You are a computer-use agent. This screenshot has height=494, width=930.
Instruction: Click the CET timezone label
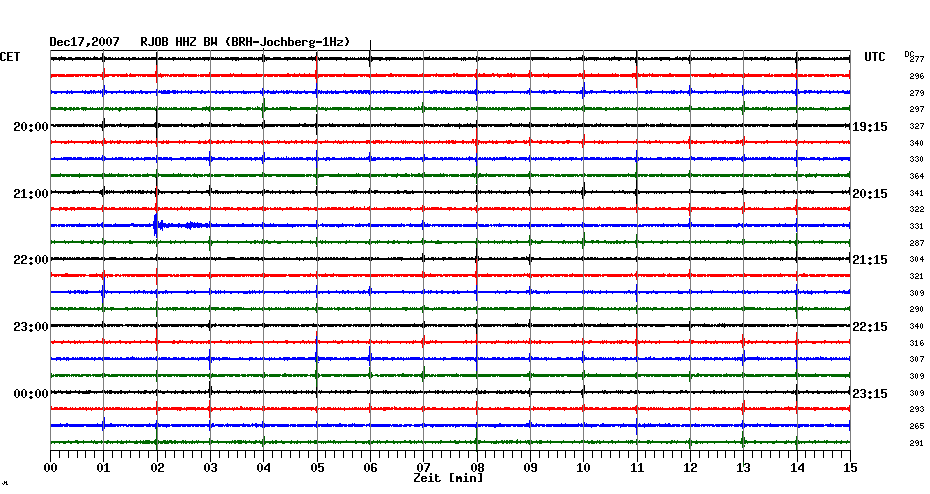pos(10,57)
